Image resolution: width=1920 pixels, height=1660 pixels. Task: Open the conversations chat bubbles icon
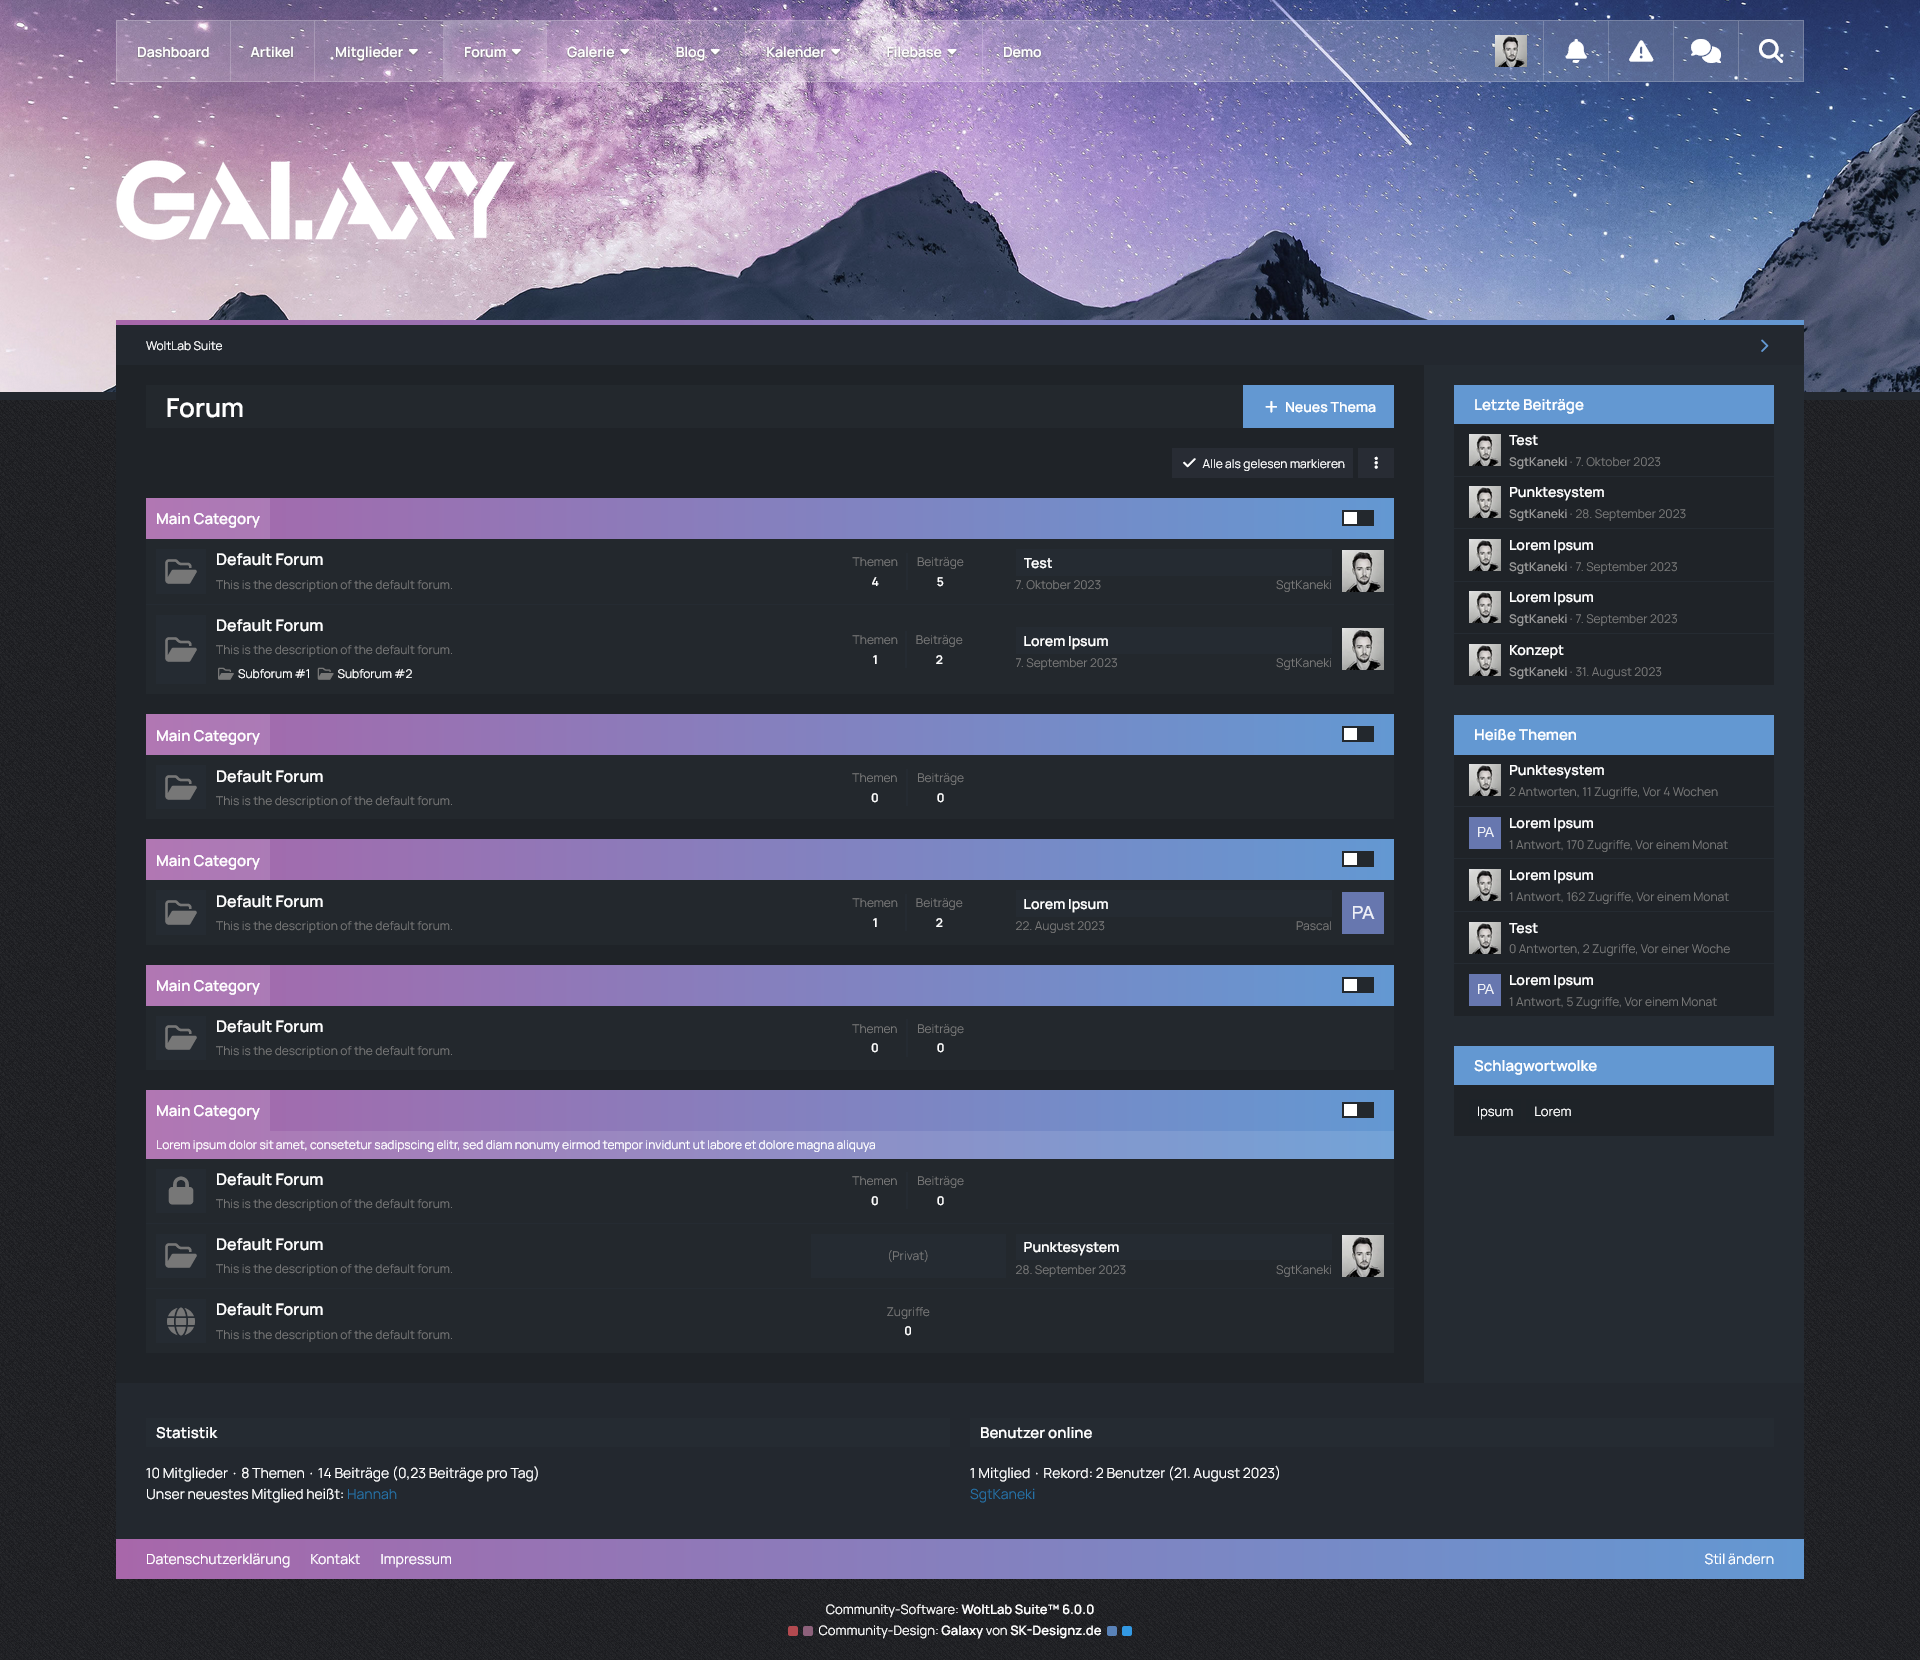(1705, 51)
